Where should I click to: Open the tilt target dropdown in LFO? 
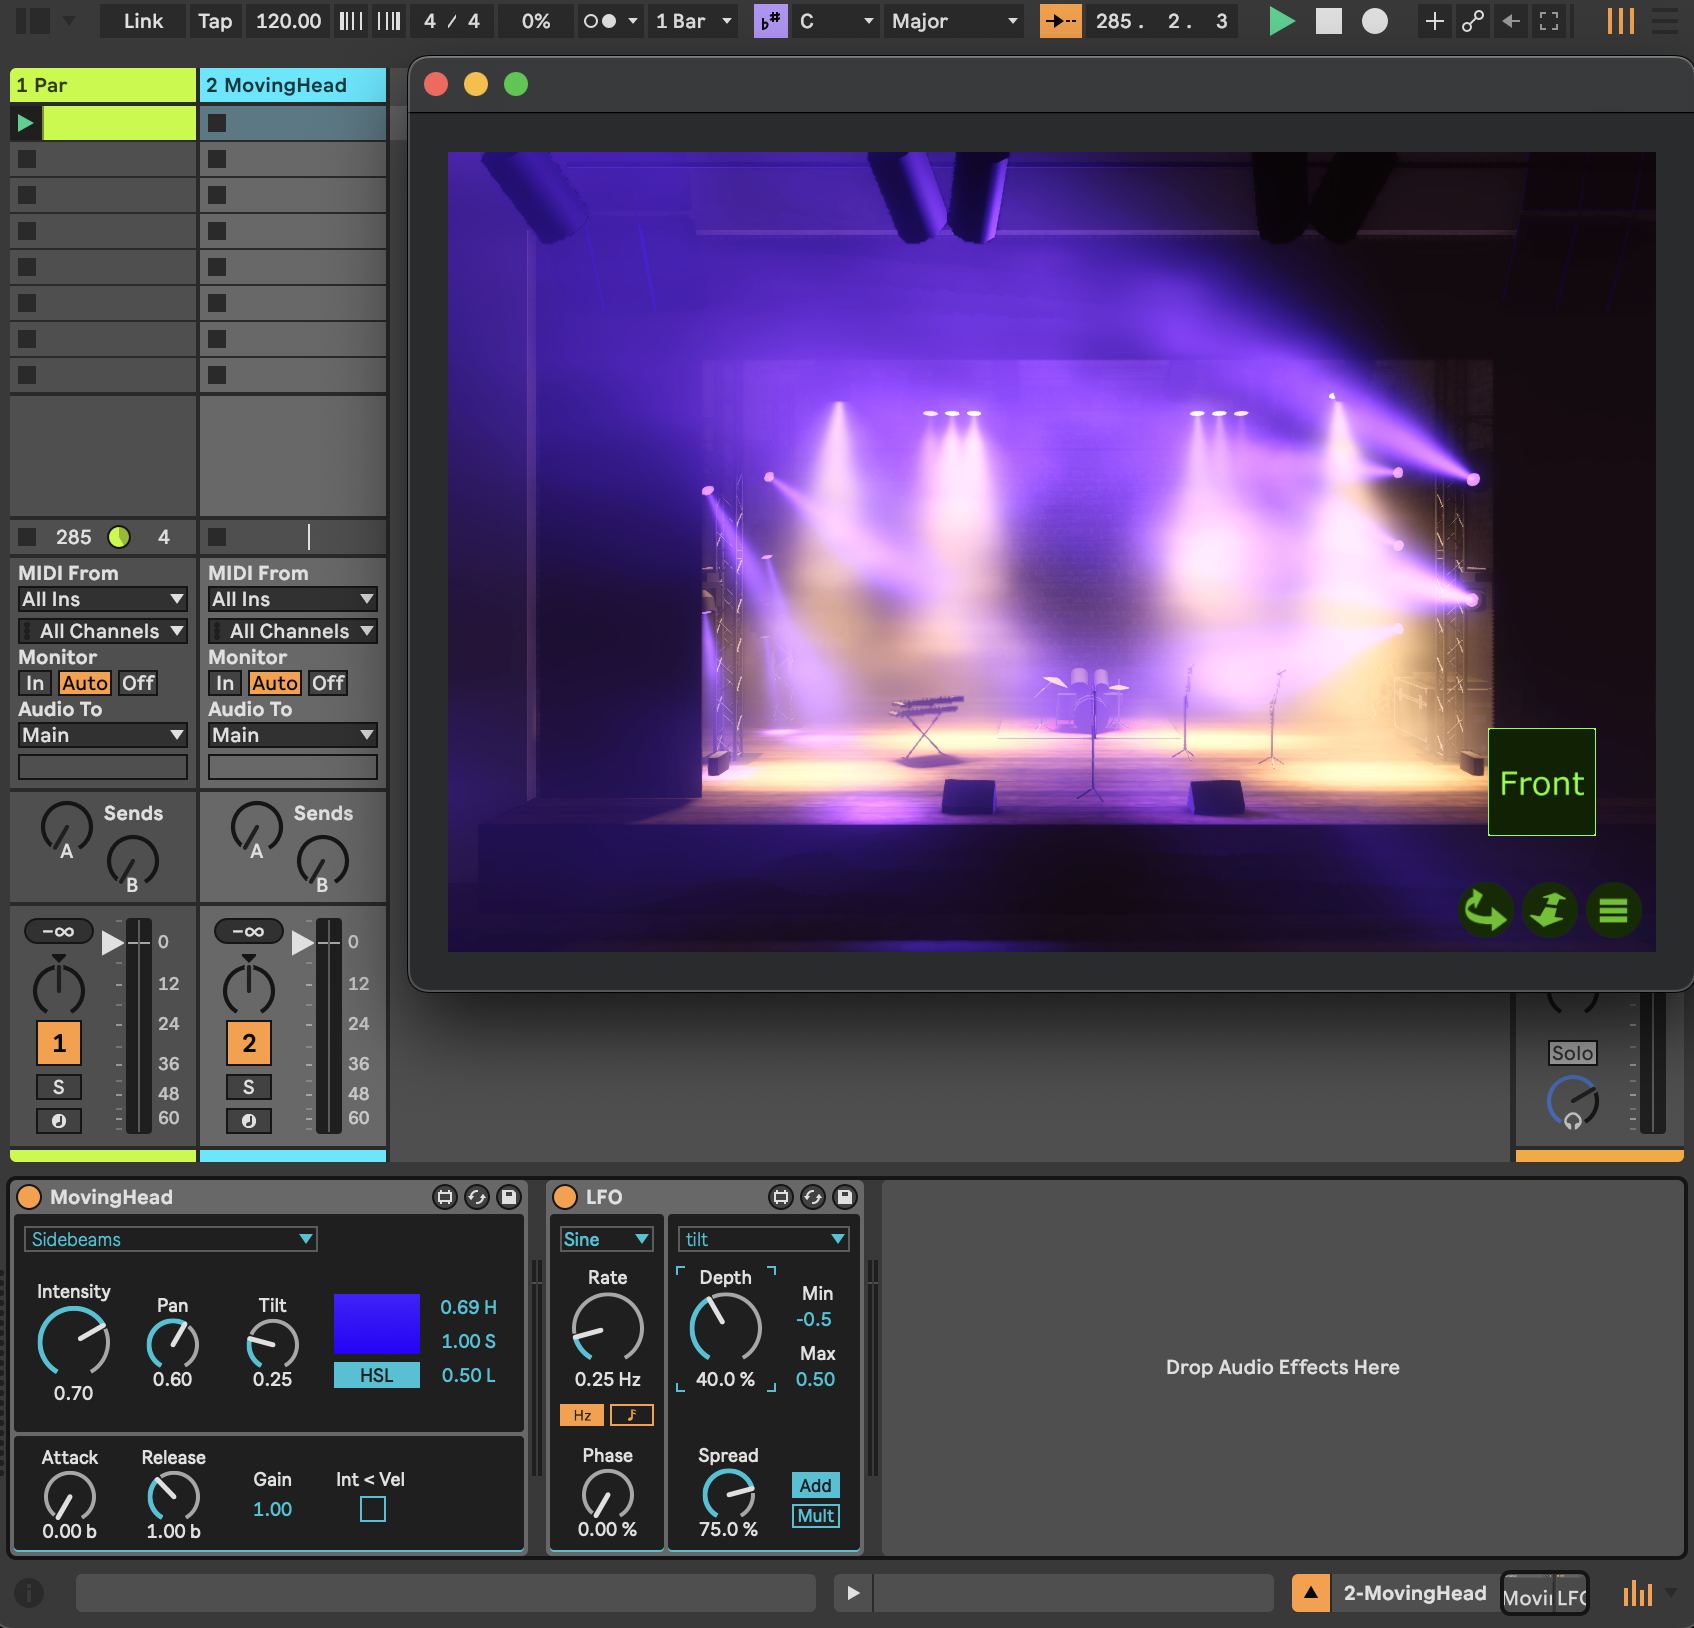click(764, 1239)
